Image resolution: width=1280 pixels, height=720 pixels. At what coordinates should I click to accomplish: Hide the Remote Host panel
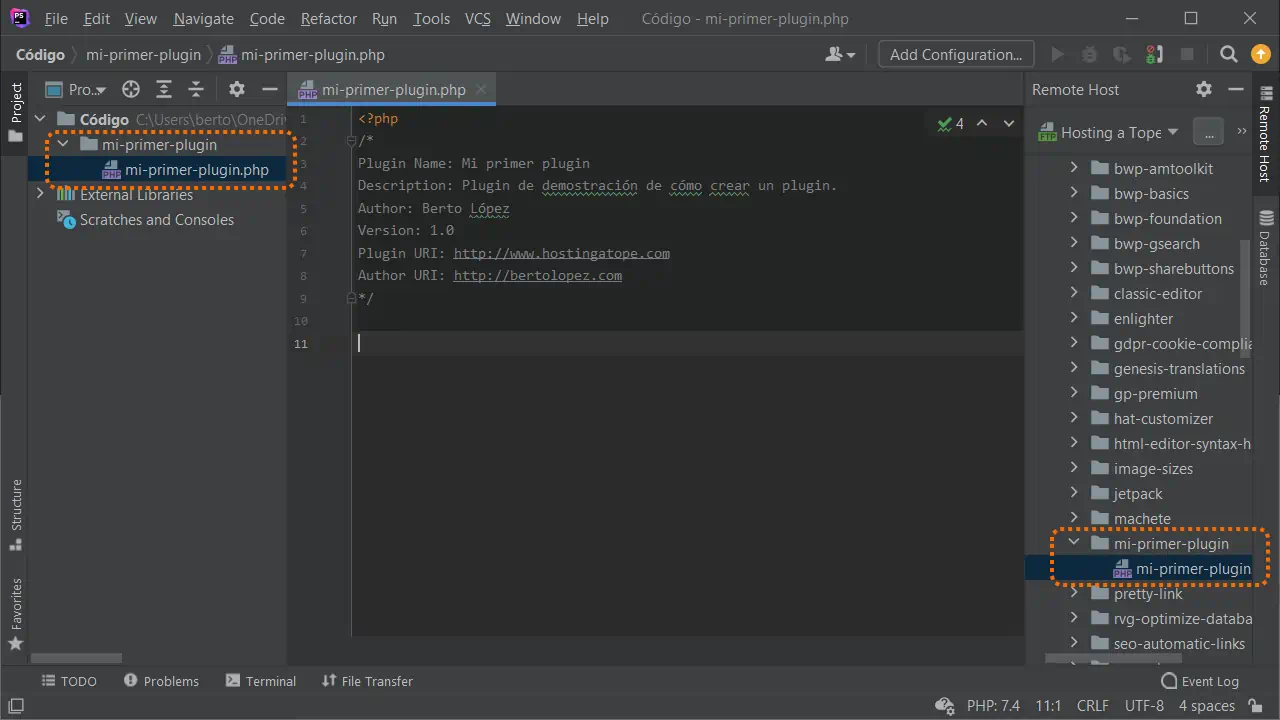[x=1236, y=89]
